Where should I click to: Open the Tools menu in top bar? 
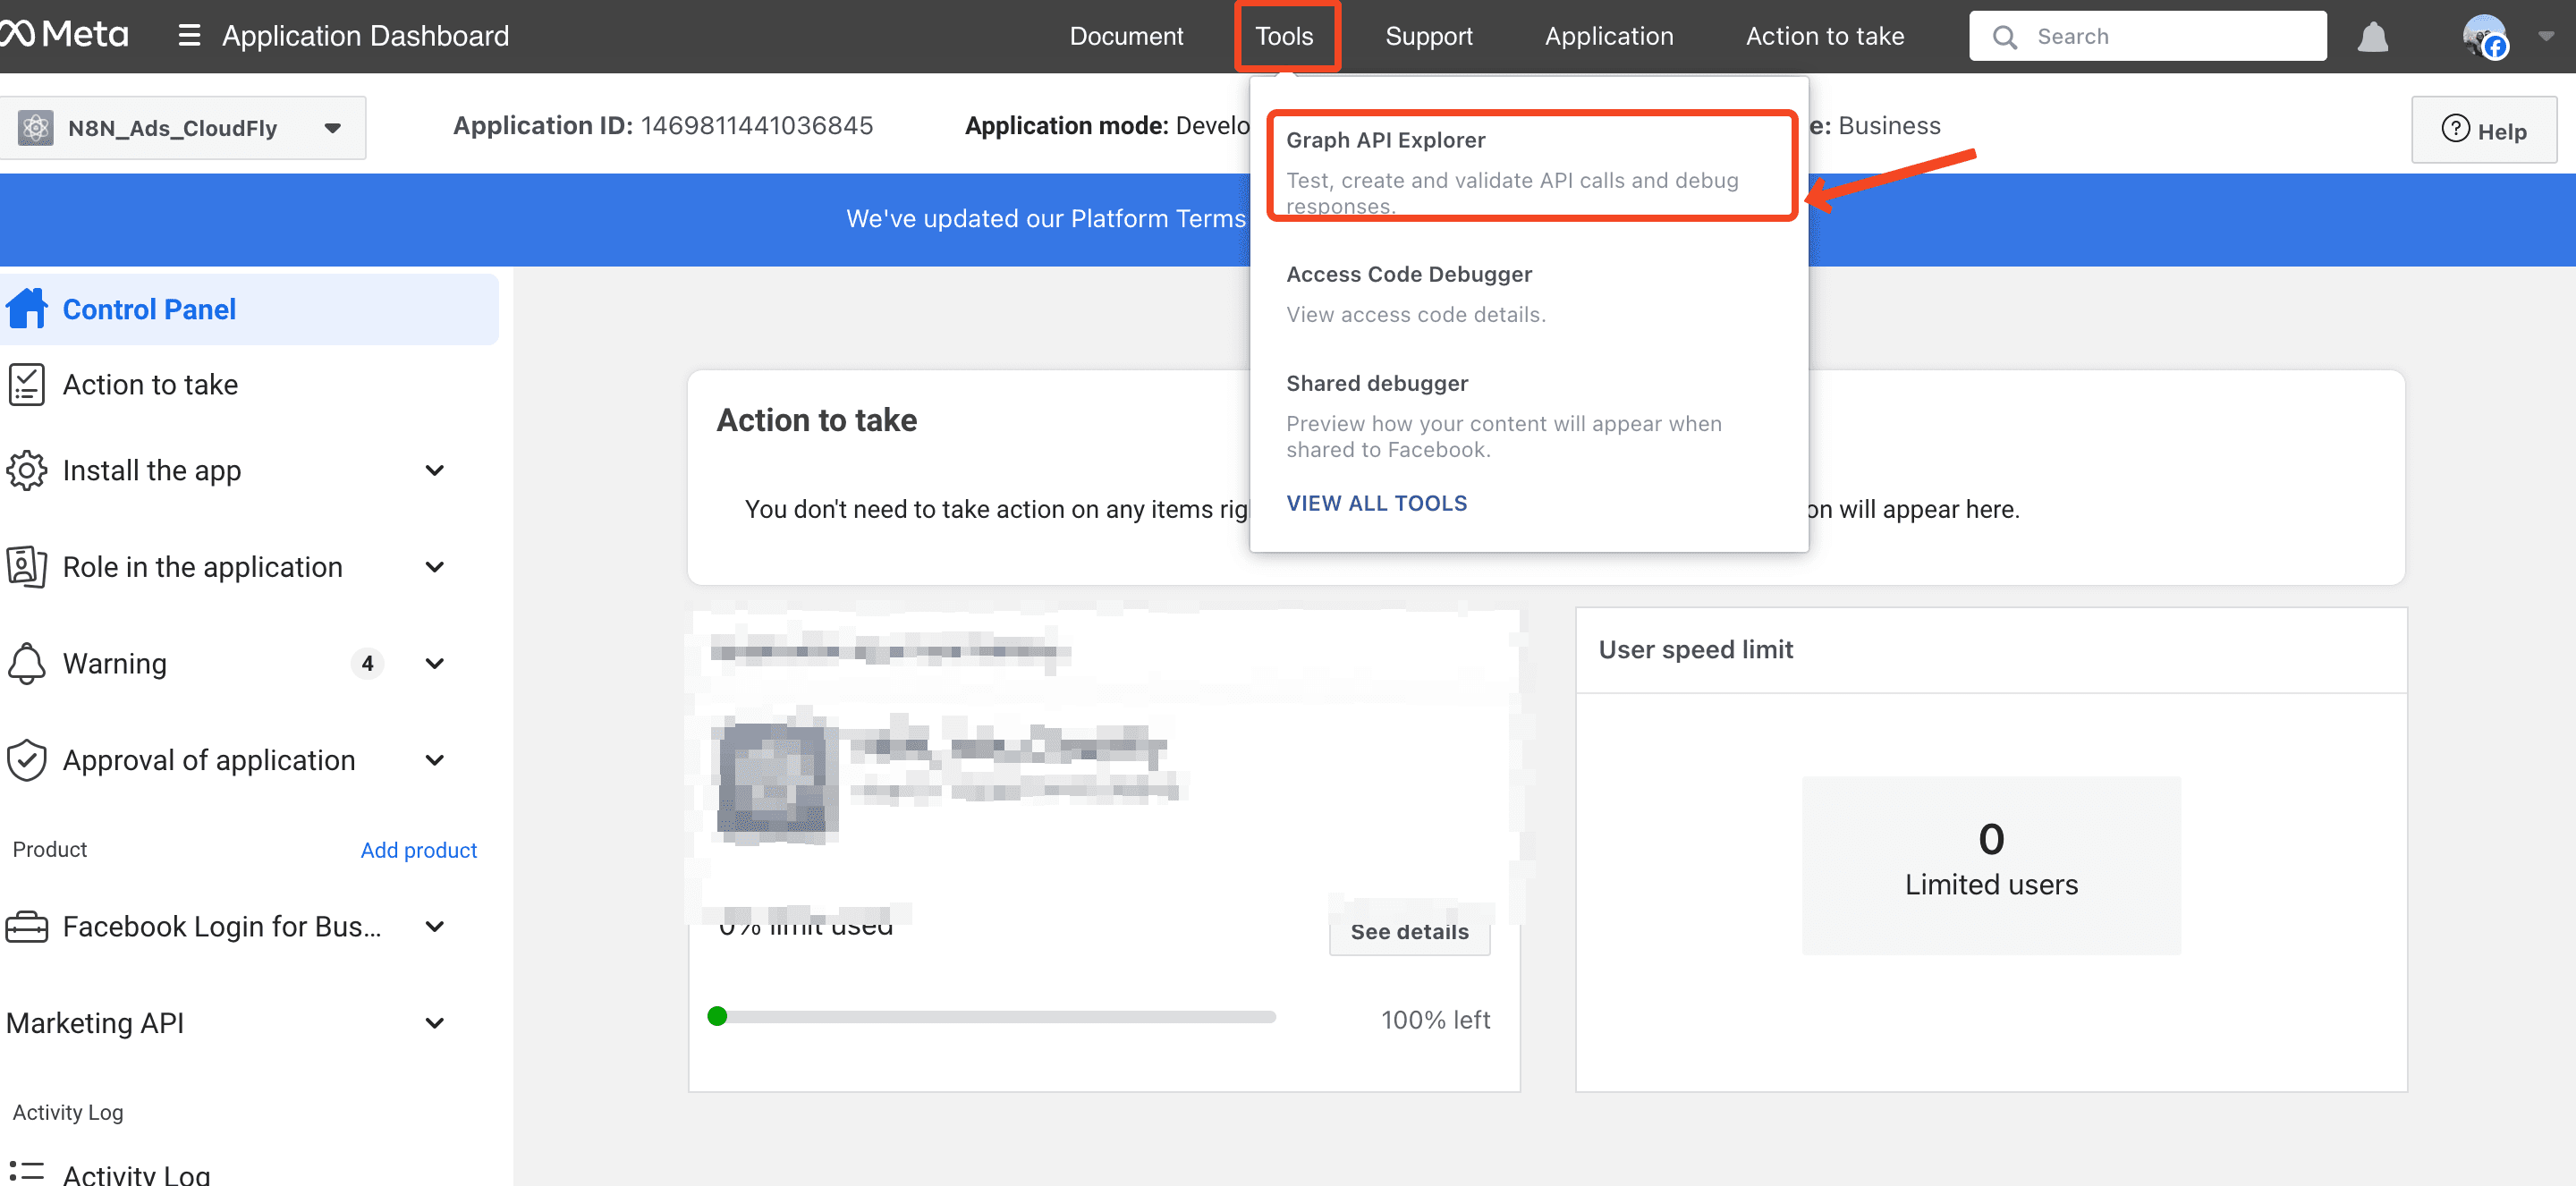1284,36
